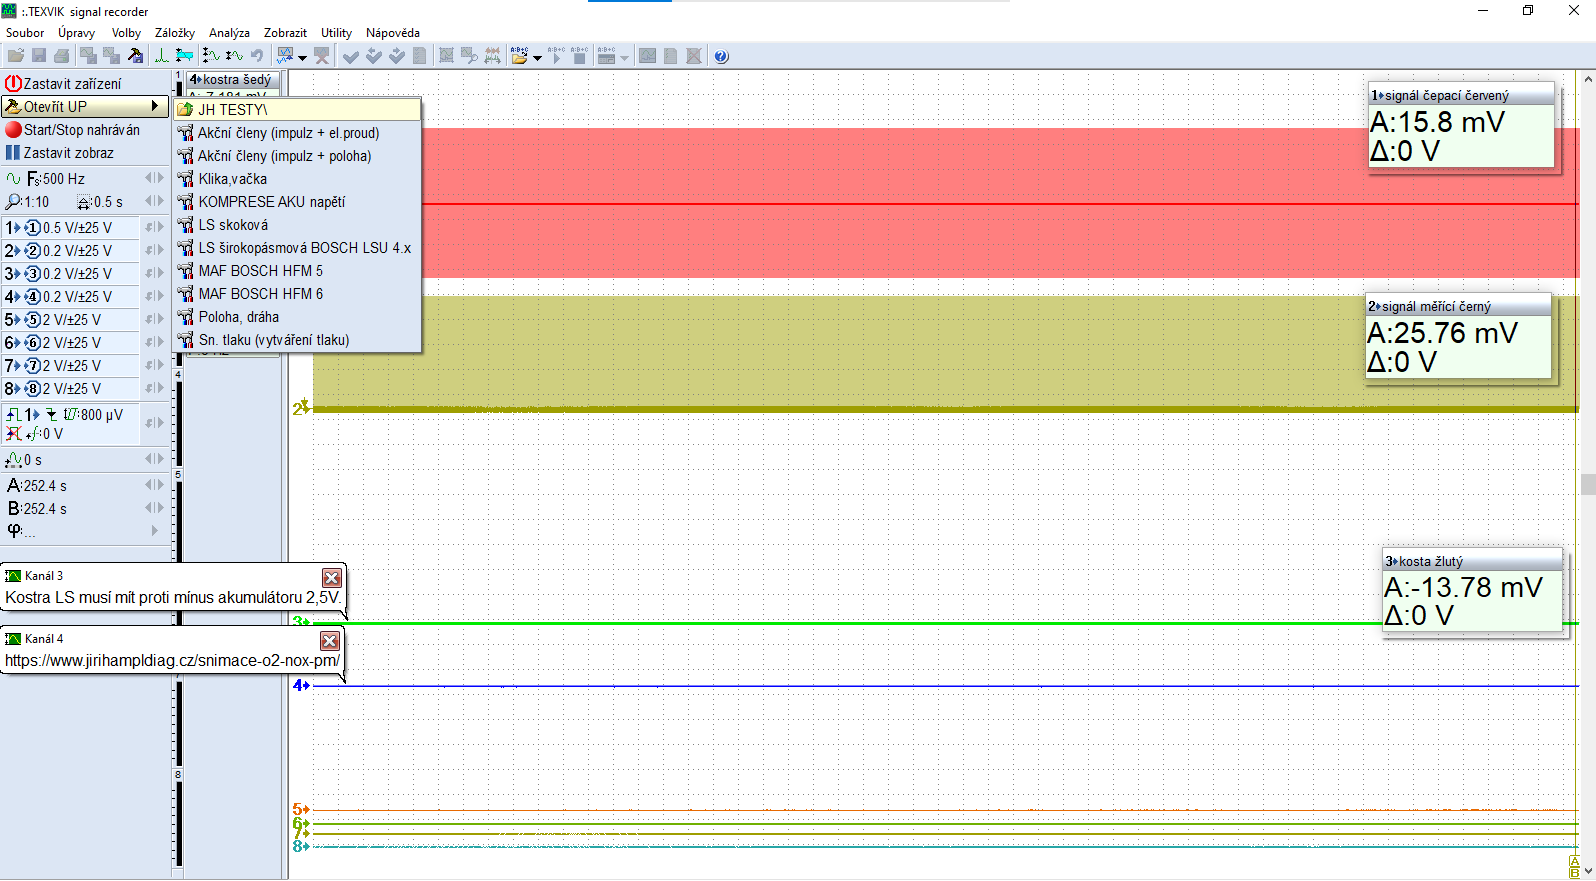The height and width of the screenshot is (881, 1596).
Task: Close the Kanál 4 note popup
Action: pos(330,641)
